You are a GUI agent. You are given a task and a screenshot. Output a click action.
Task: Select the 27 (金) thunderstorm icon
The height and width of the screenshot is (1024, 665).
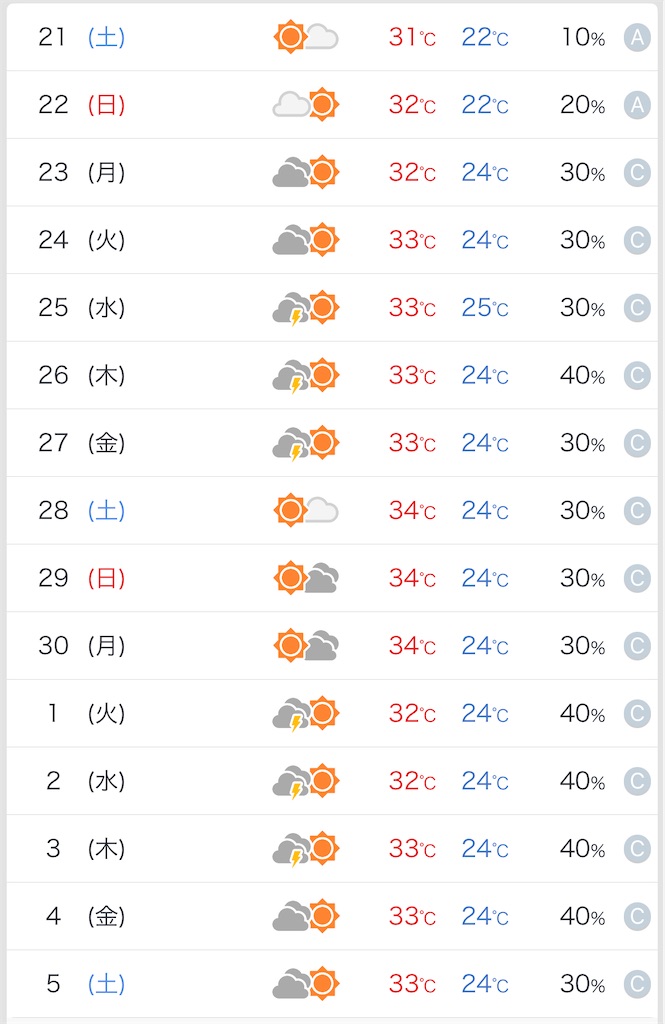coord(306,443)
